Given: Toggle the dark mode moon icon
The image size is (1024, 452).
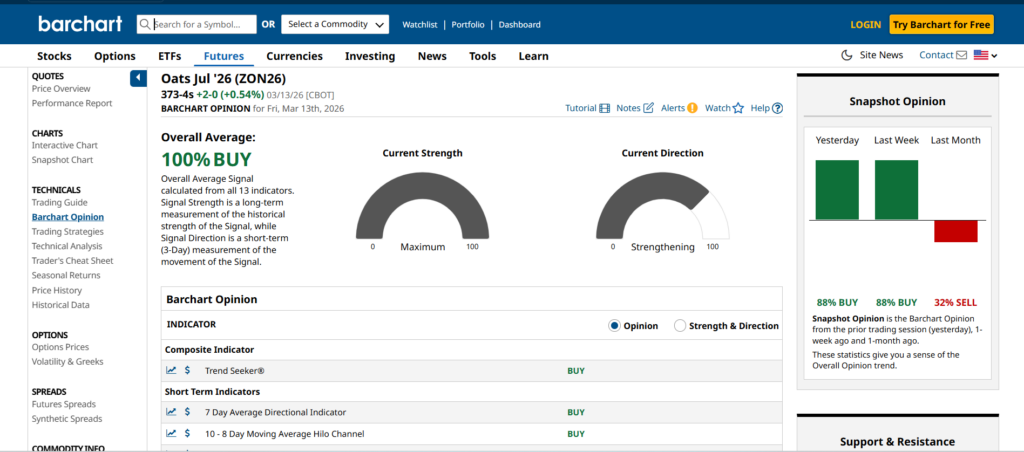Looking at the screenshot, I should [847, 55].
